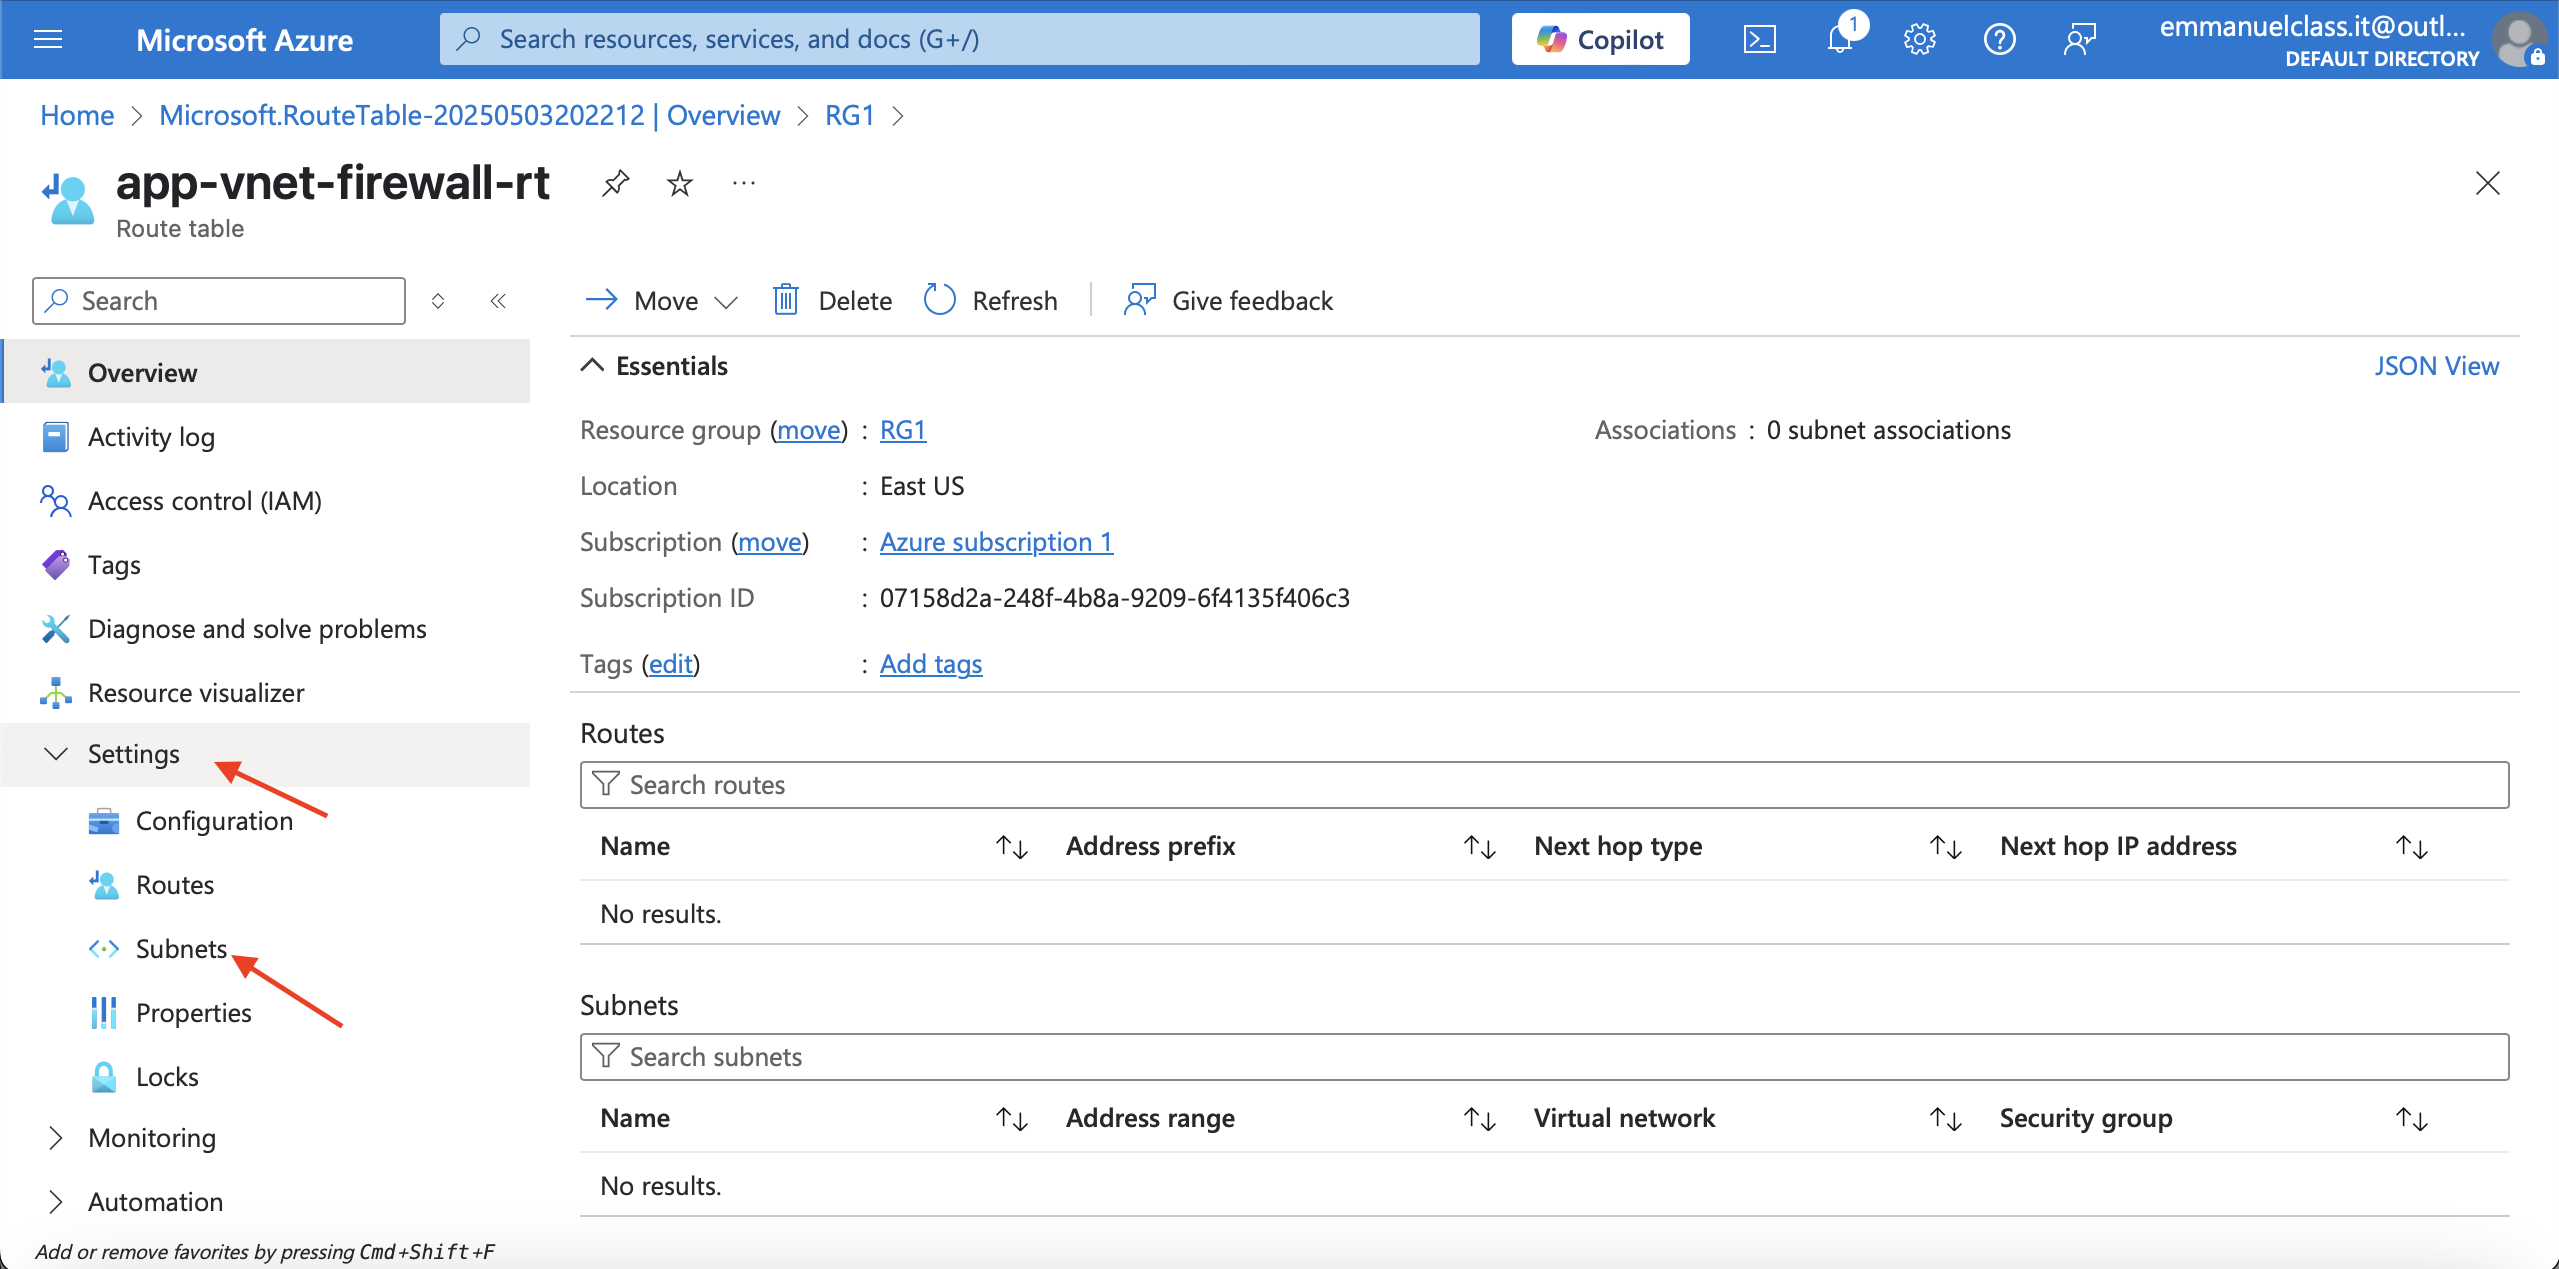The width and height of the screenshot is (2559, 1269).
Task: Click Give feedback in the command bar
Action: pos(1228,301)
